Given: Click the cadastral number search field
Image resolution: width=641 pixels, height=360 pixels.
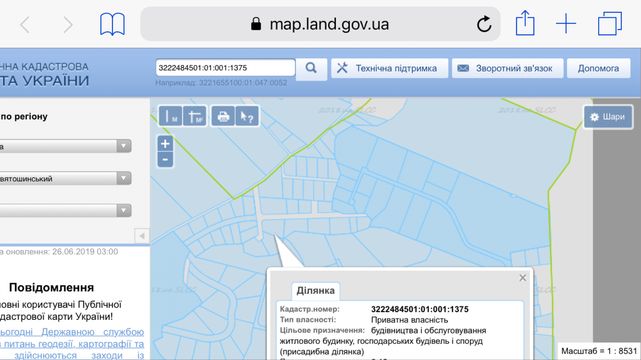Looking at the screenshot, I should pos(225,68).
